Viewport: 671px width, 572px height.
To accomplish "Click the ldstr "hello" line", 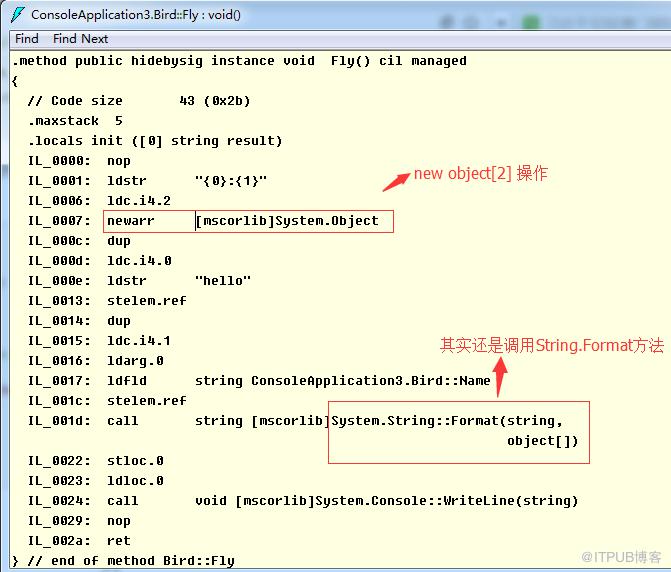I will tap(140, 281).
